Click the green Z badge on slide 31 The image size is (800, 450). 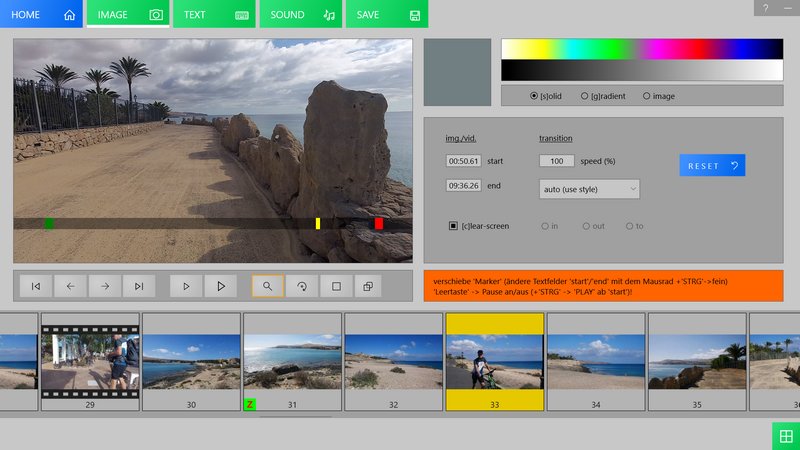(x=249, y=405)
